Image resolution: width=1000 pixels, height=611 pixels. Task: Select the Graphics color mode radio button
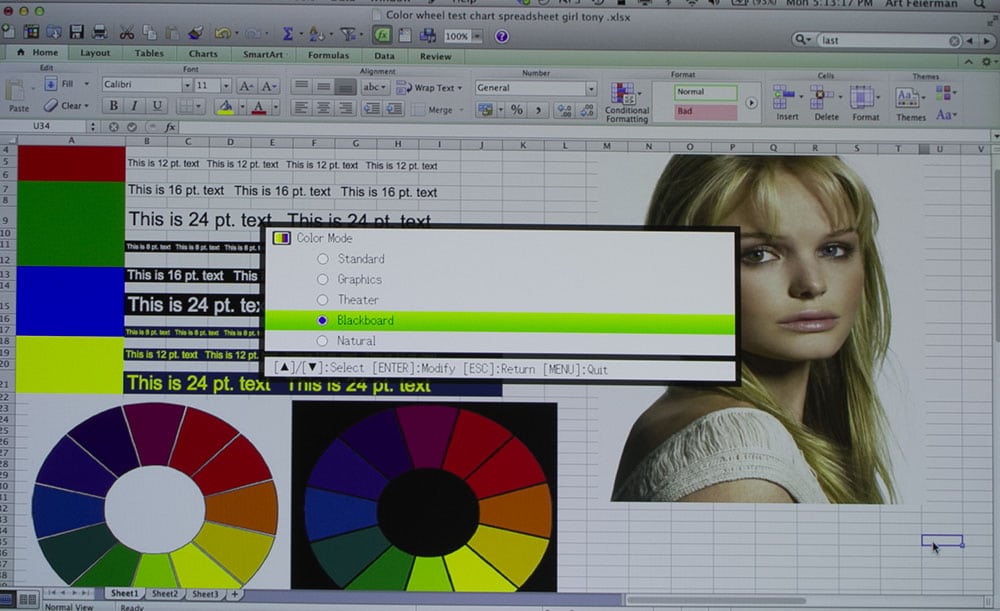tap(323, 279)
